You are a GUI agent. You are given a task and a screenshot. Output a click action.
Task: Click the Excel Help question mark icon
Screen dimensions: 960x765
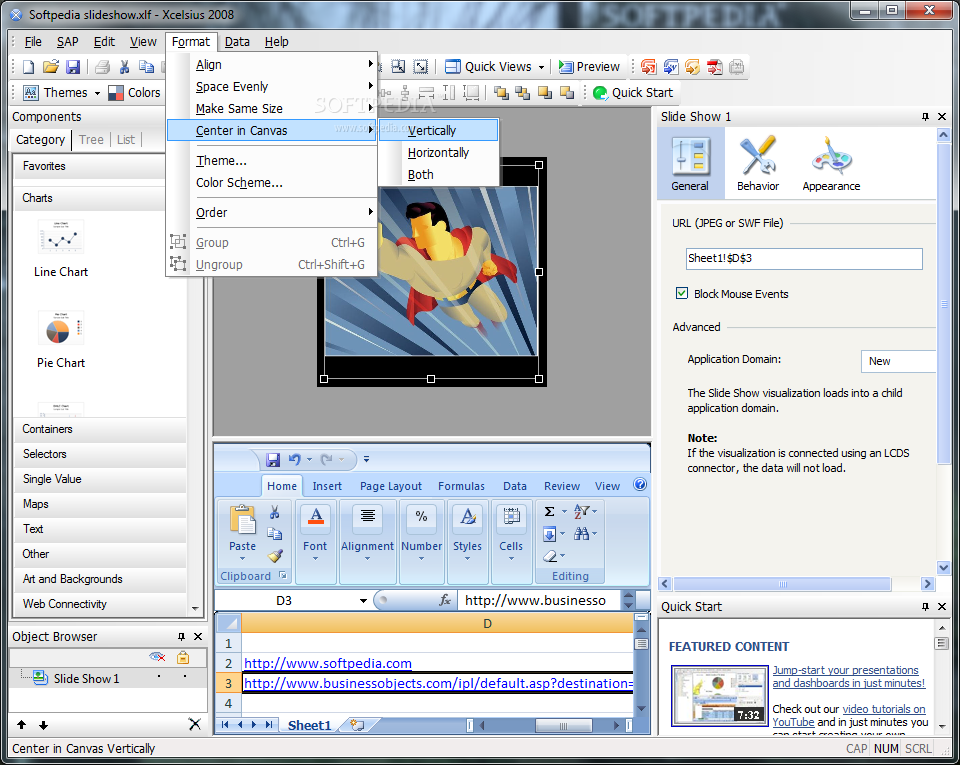click(640, 485)
